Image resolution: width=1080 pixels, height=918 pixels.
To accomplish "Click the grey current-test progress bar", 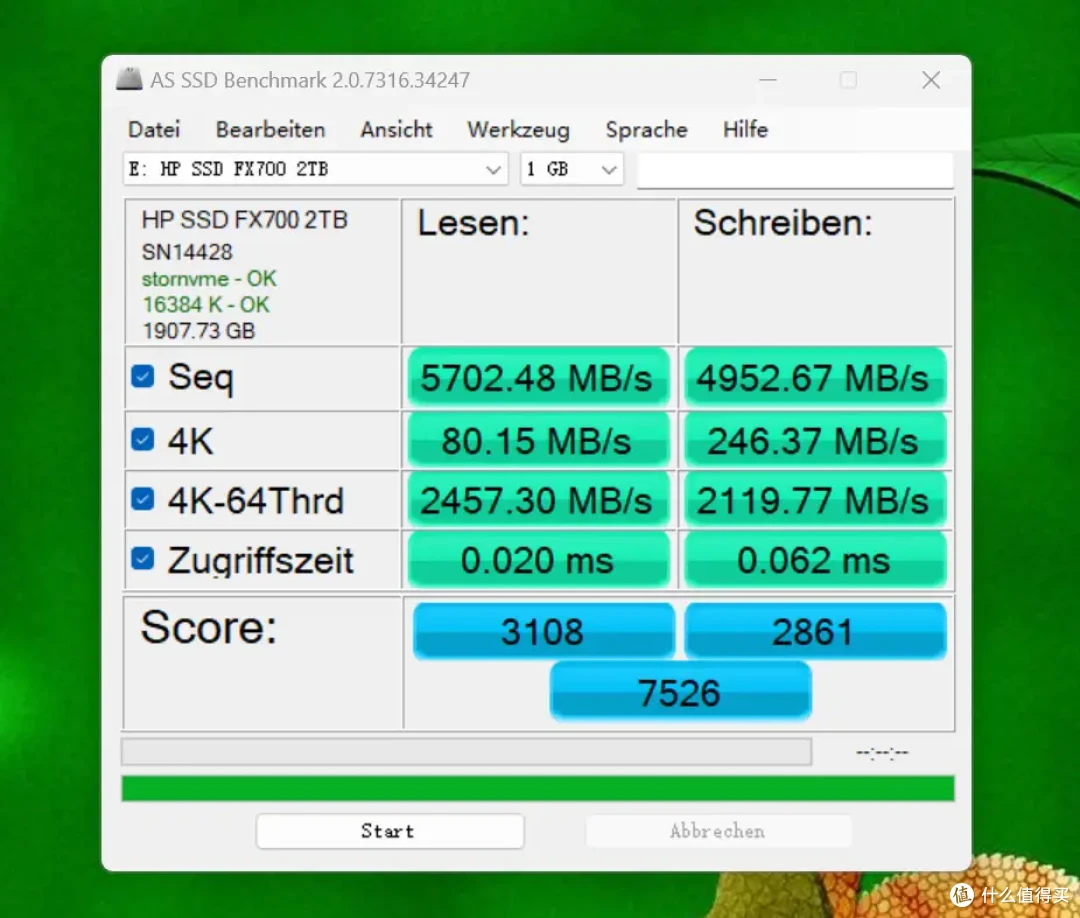I will [x=466, y=752].
